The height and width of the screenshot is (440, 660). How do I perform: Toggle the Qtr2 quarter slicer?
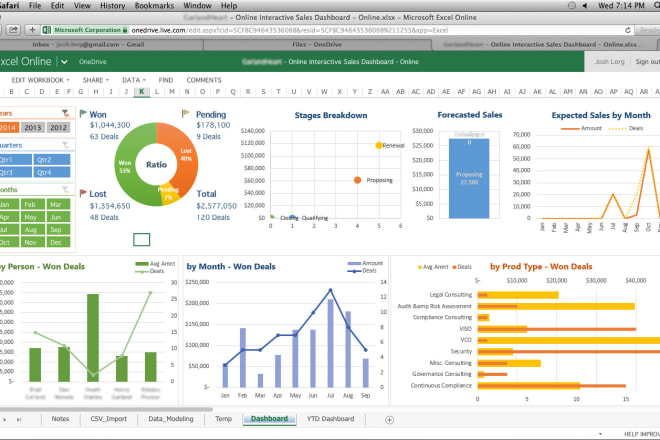click(x=53, y=160)
